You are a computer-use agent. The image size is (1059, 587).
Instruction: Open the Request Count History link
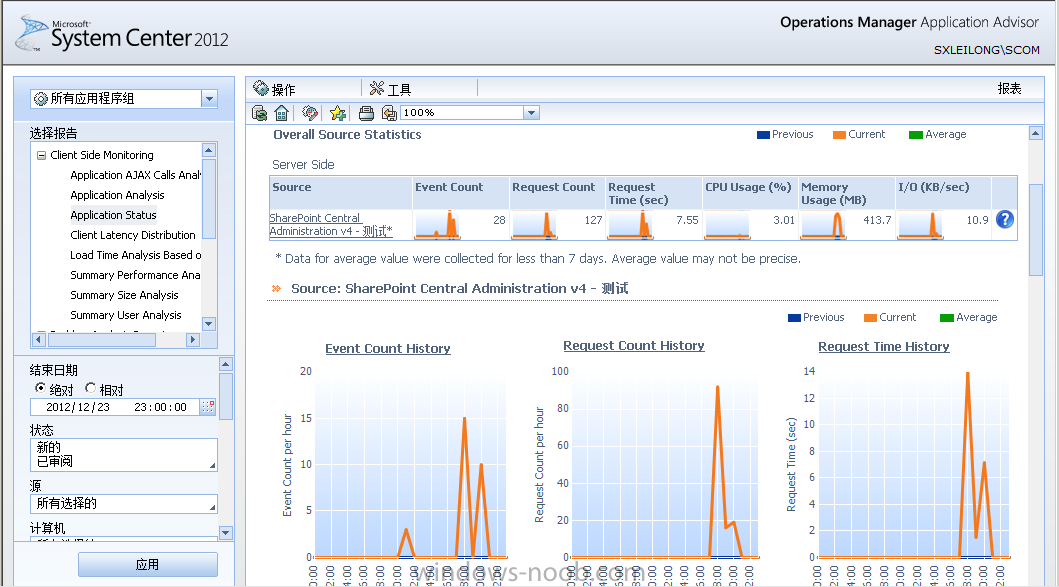pos(634,346)
